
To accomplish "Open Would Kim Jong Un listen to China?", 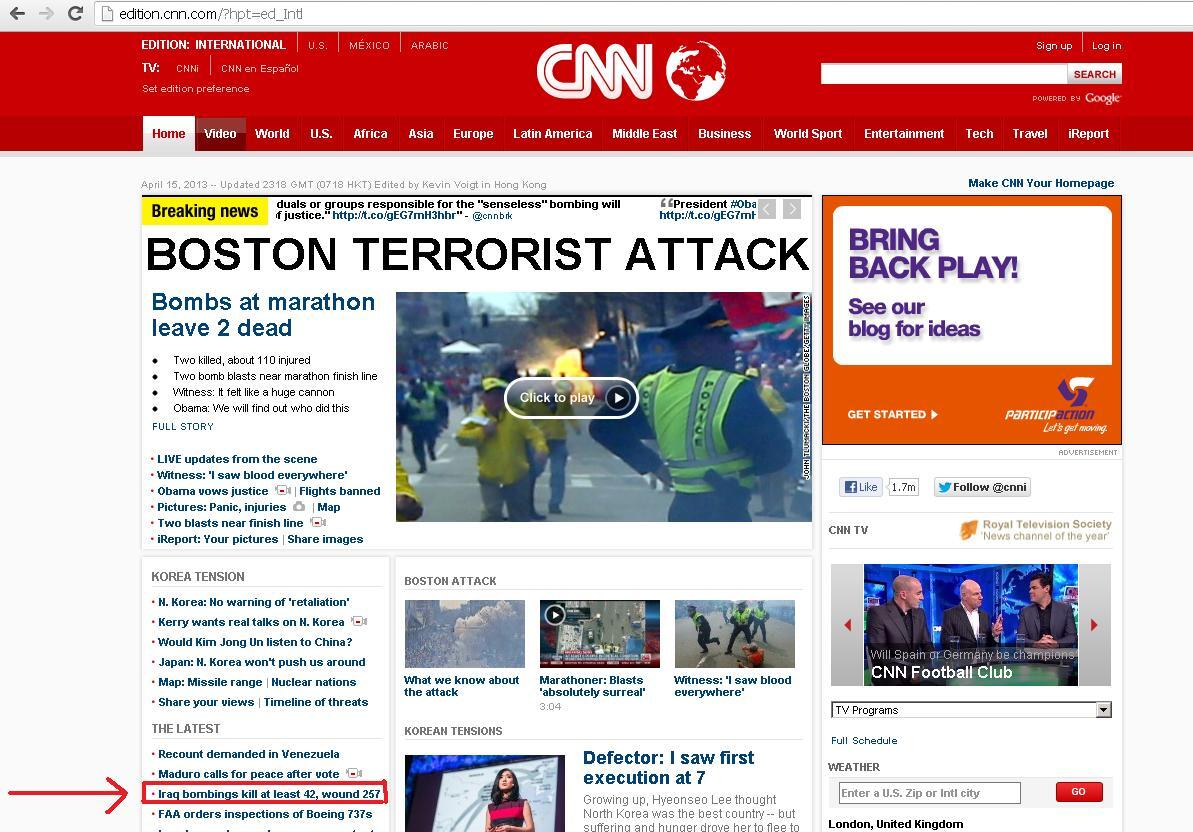I will point(255,642).
